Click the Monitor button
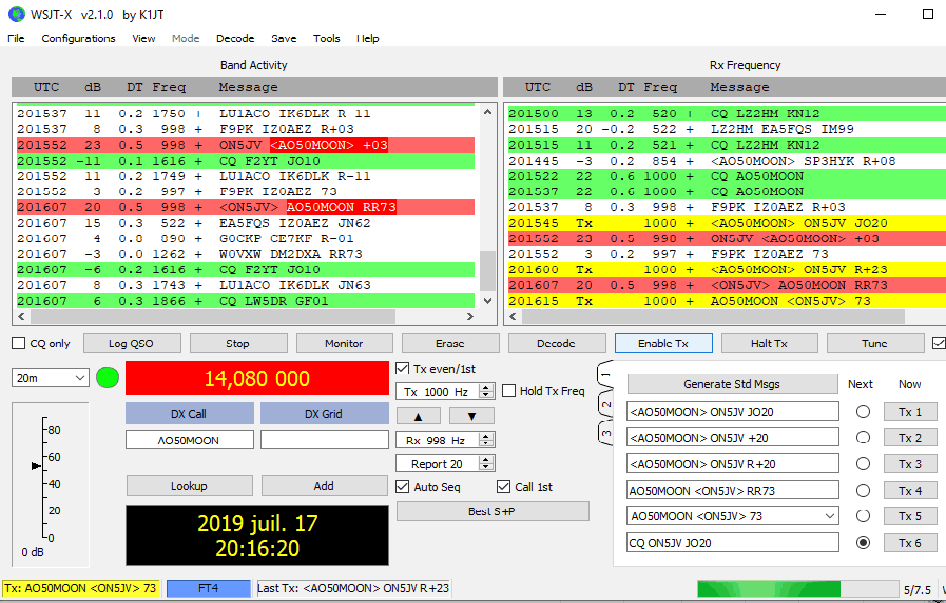 pos(344,343)
